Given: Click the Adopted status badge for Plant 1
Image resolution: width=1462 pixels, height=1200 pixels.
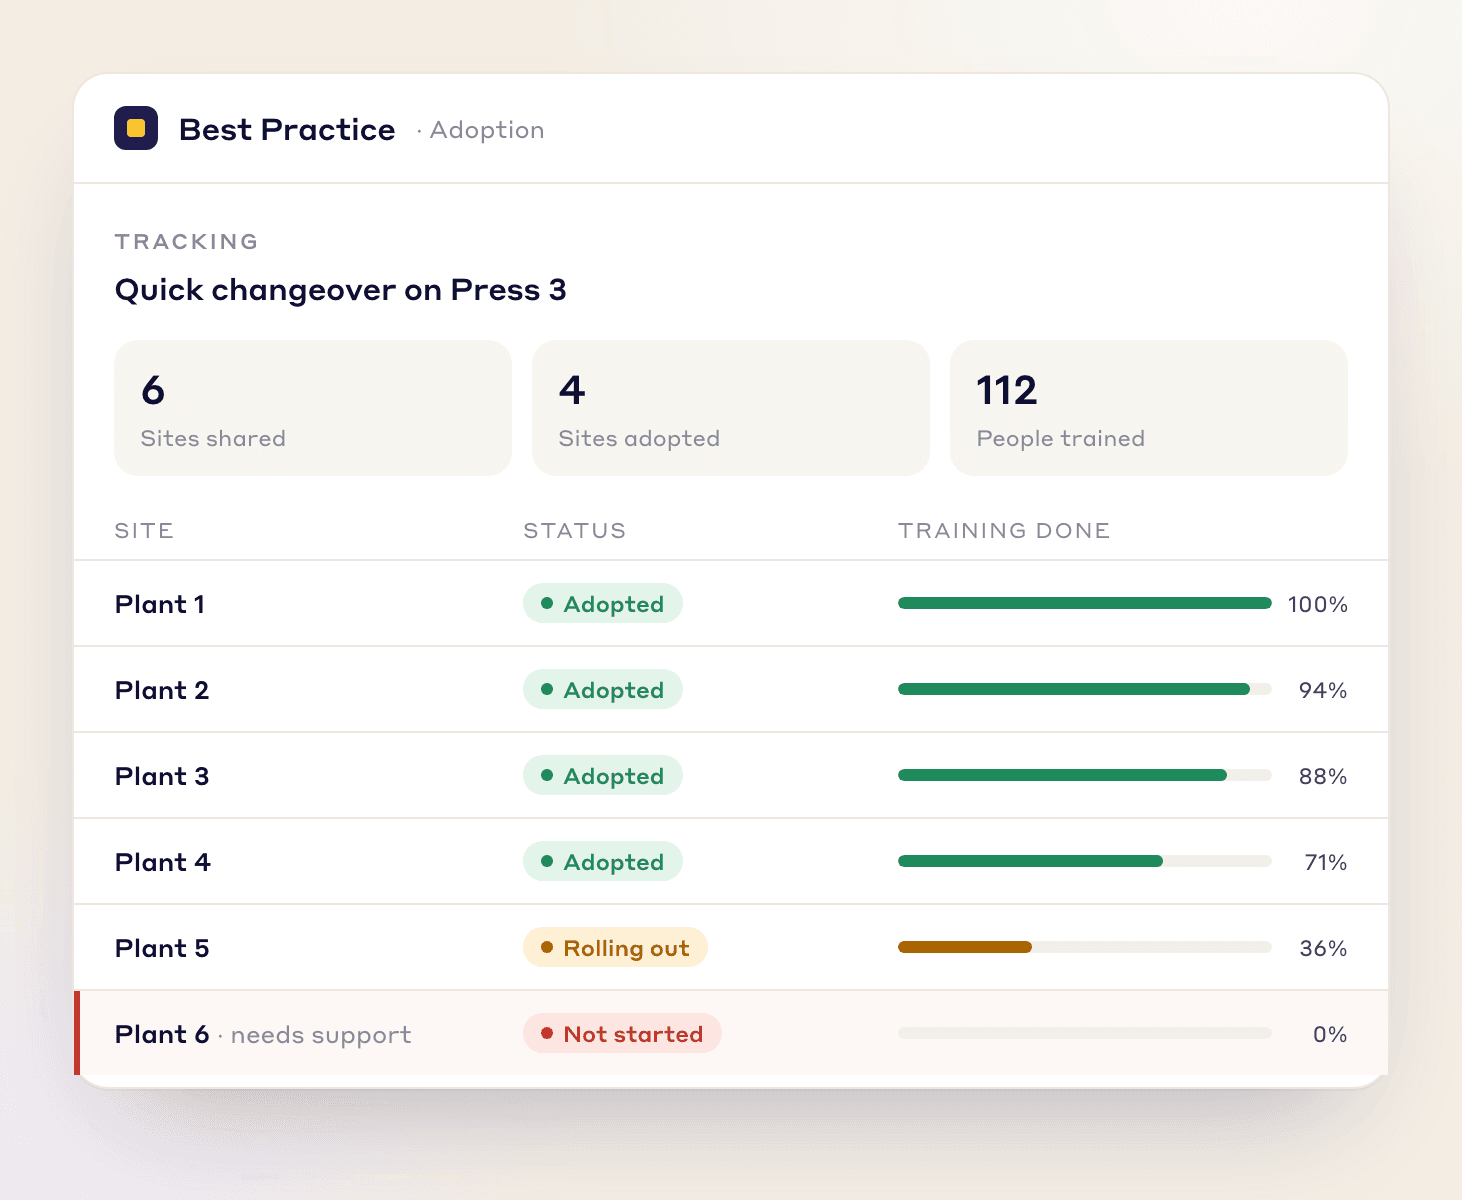Looking at the screenshot, I should pos(603,603).
